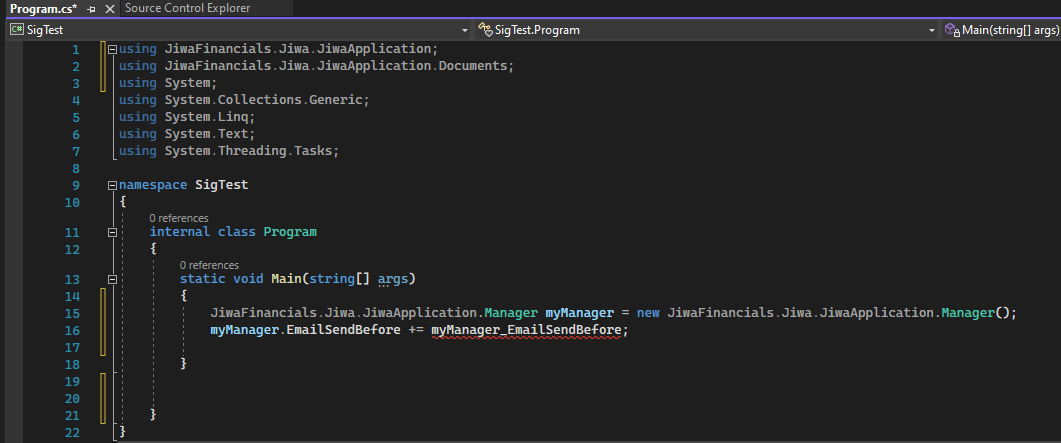Pin the Program.cs tab
Viewport: 1061px width, 443px height.
(x=91, y=9)
